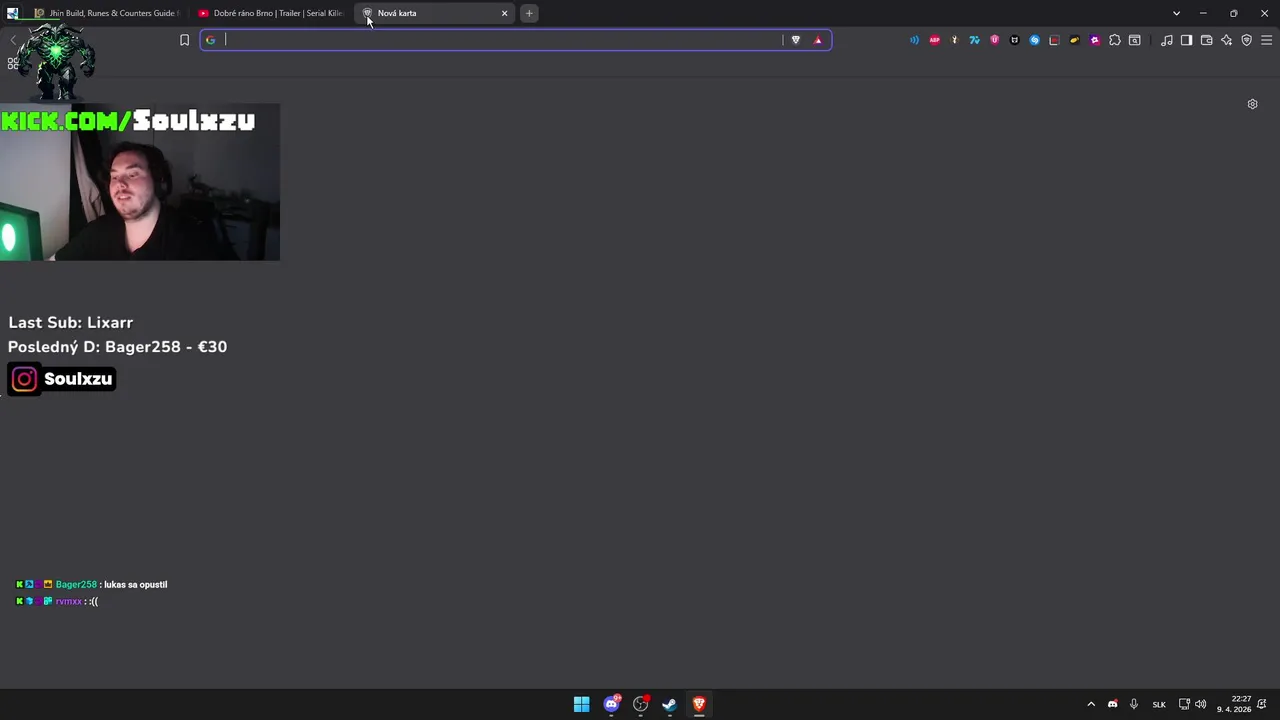Open the browser hamburger main menu
Screen dimensions: 1280x720
[1266, 40]
